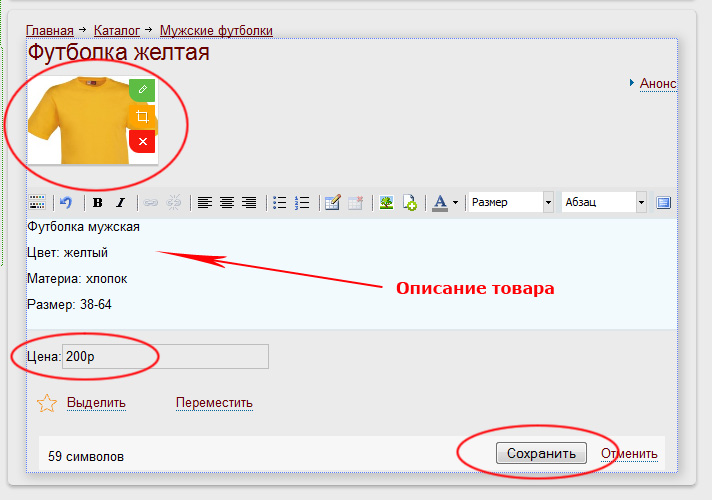Toggle bold formatting
Image resolution: width=712 pixels, height=500 pixels.
(97, 203)
